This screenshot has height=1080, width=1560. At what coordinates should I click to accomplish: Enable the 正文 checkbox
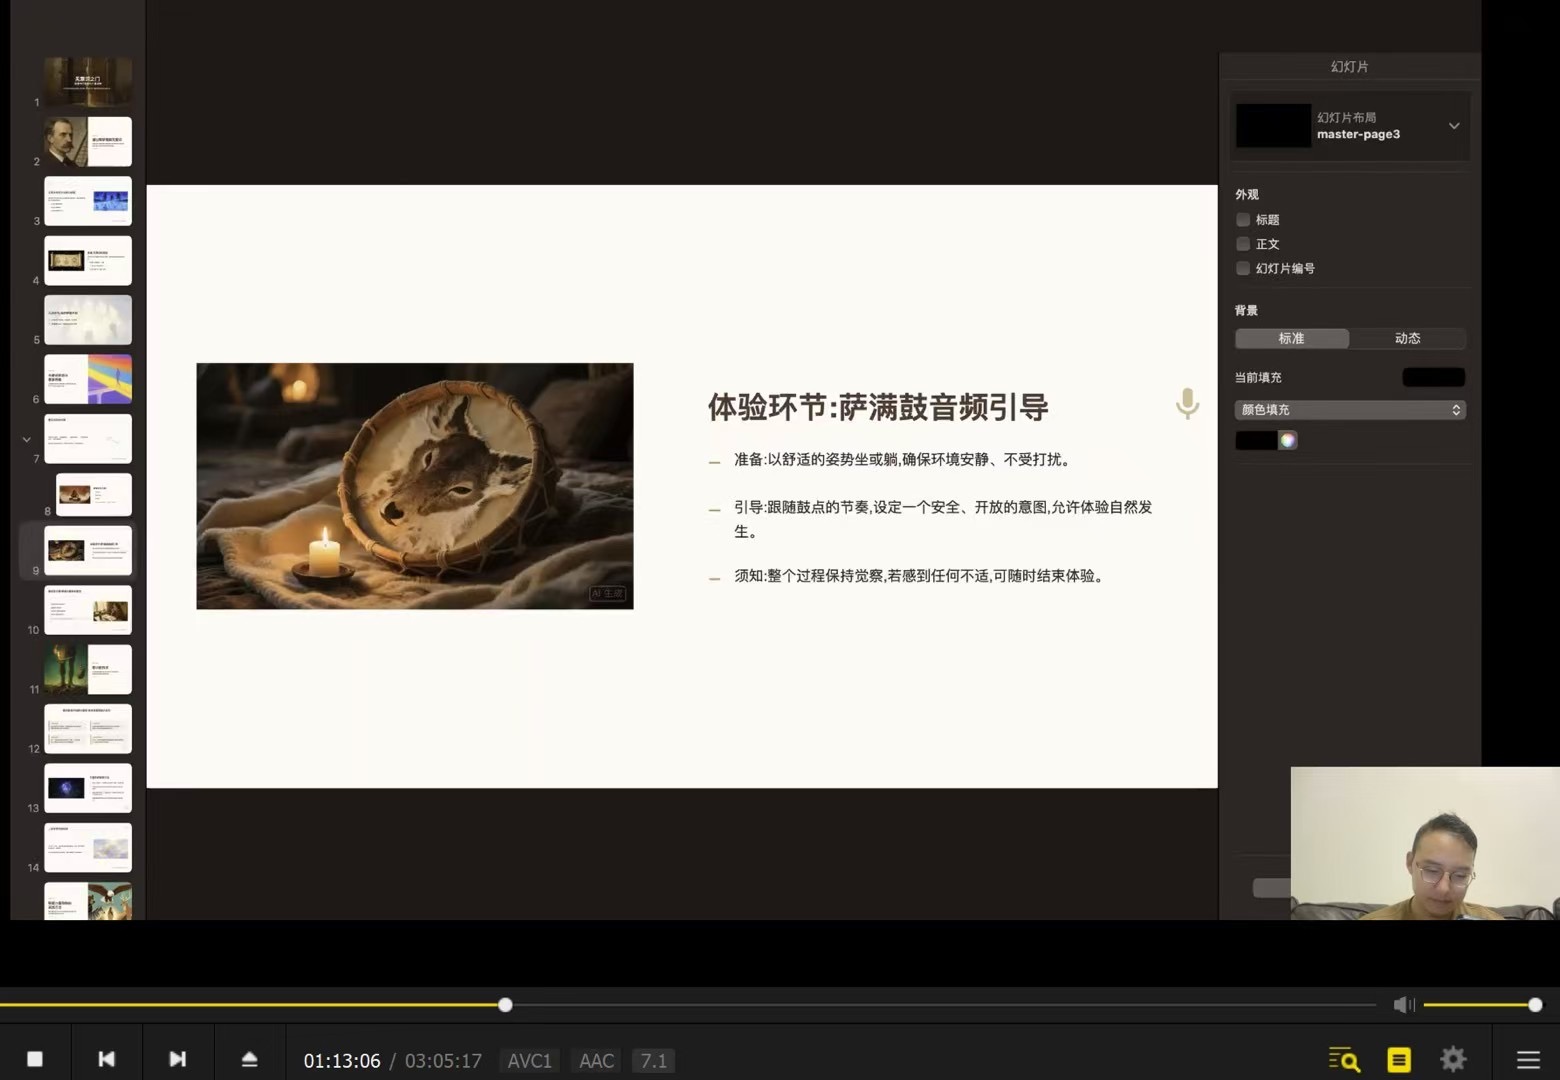[1243, 244]
